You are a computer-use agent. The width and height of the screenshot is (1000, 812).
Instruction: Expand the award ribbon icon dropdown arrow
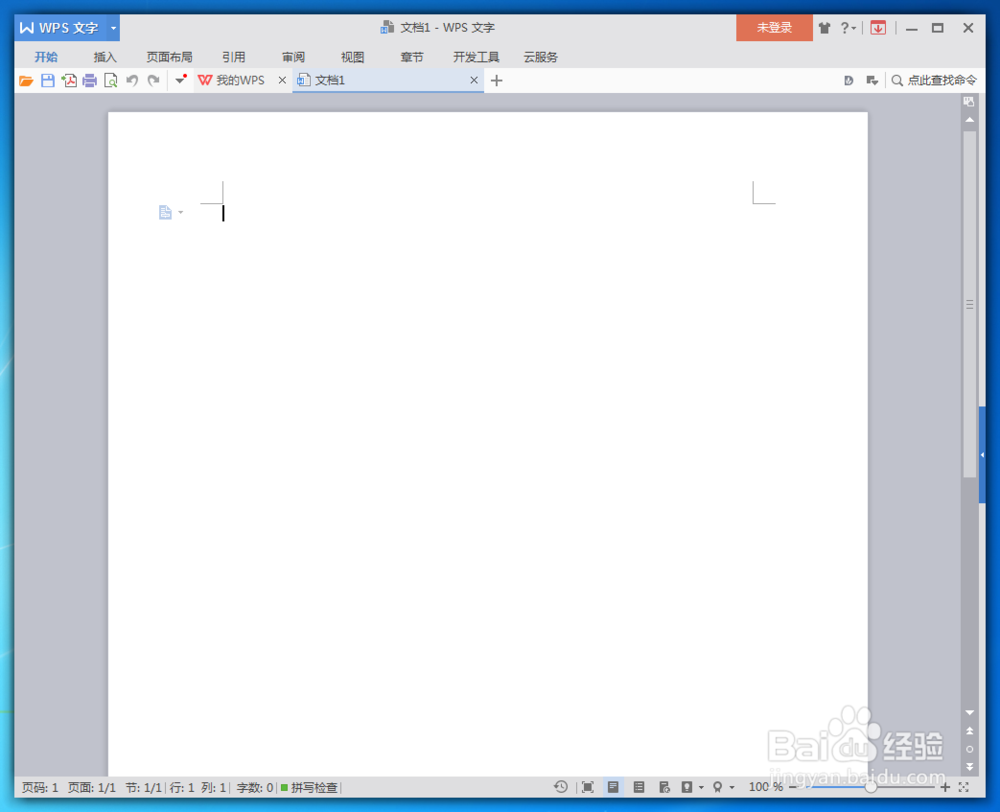coord(732,788)
